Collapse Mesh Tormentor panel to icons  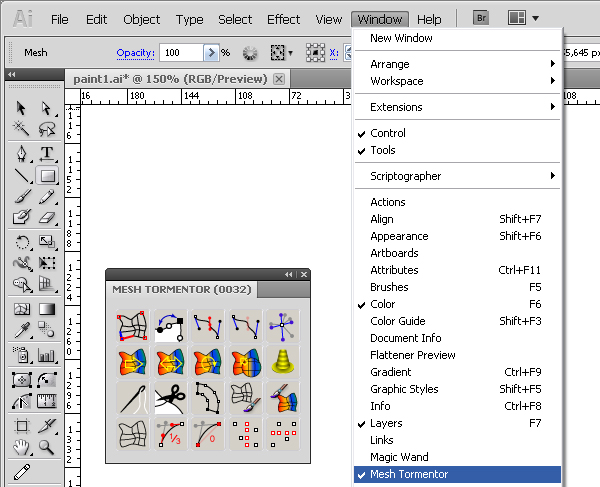click(x=289, y=274)
